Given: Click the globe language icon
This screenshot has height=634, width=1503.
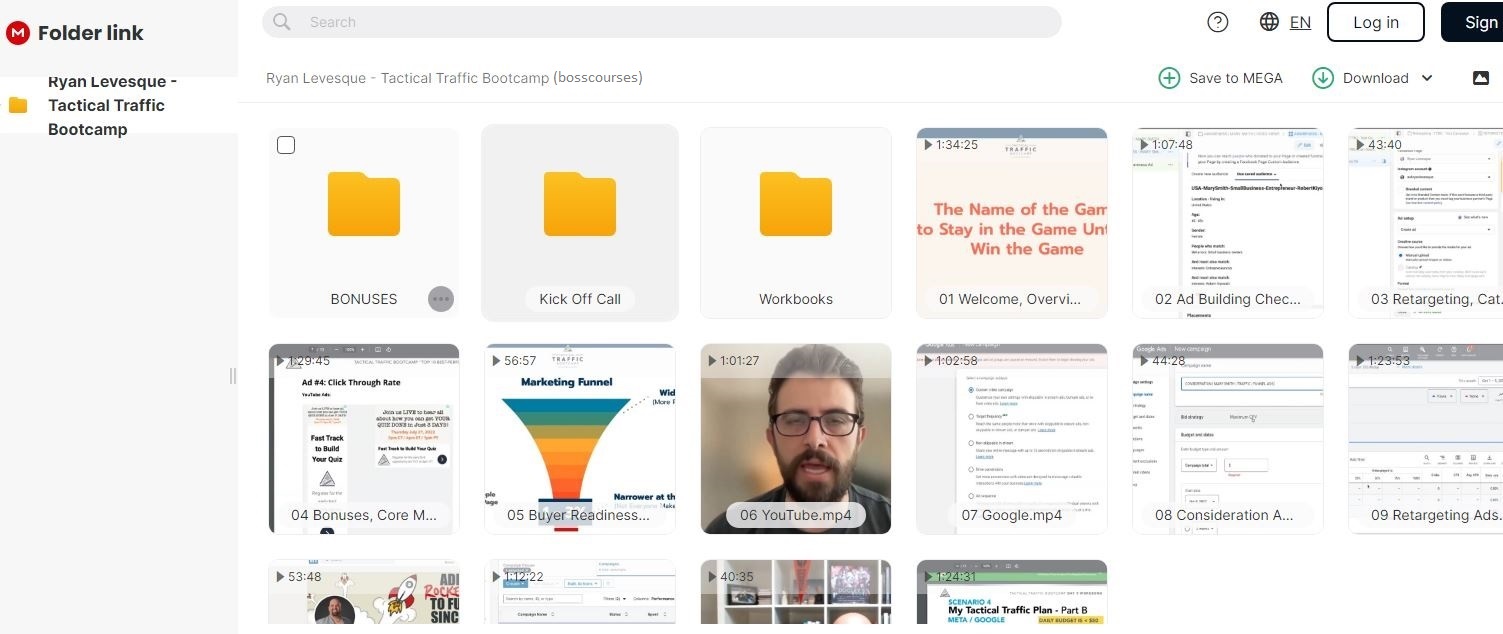Looking at the screenshot, I should click(1269, 22).
